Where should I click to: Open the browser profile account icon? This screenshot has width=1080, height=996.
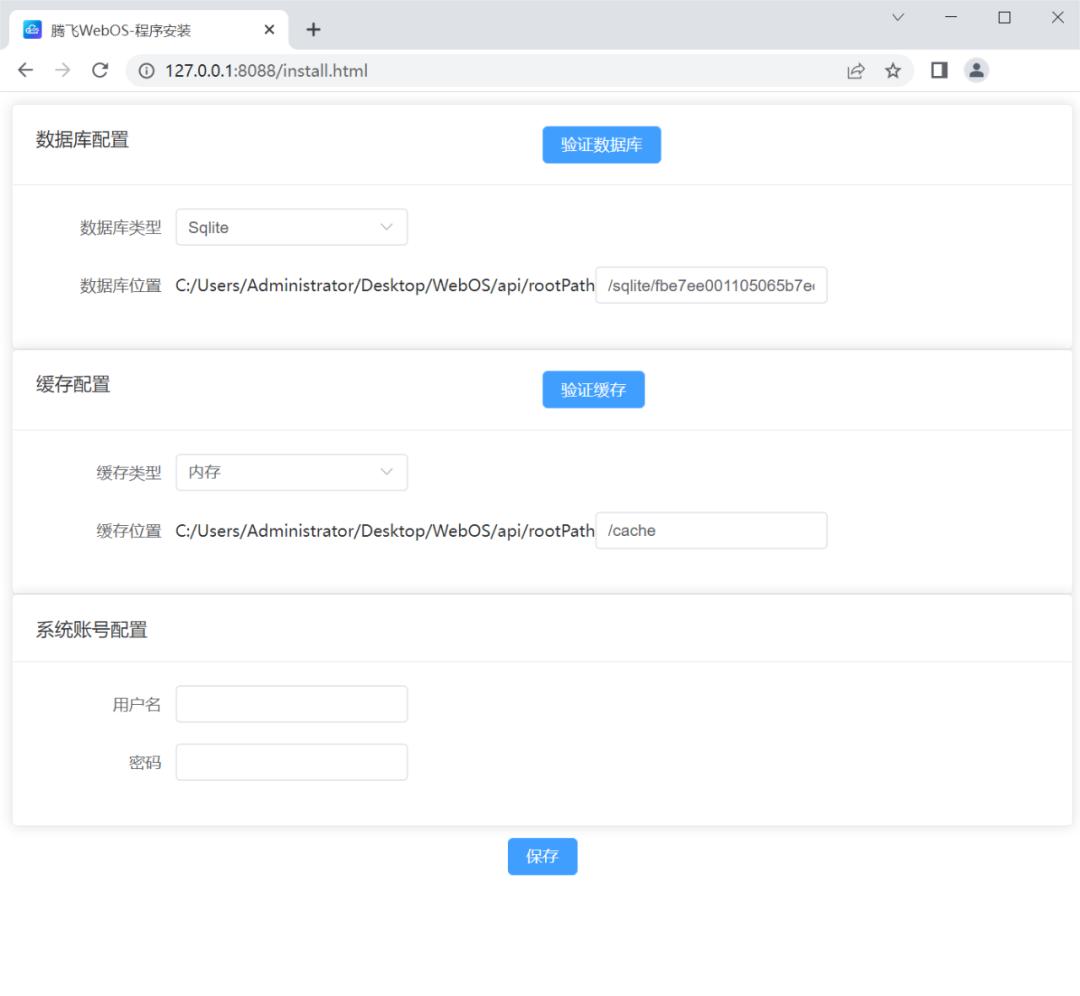pos(975,70)
